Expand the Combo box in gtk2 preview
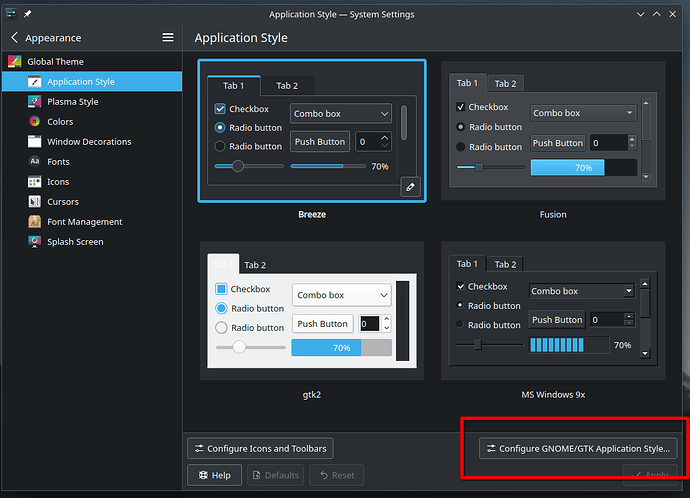The height and width of the screenshot is (498, 690). click(x=341, y=295)
